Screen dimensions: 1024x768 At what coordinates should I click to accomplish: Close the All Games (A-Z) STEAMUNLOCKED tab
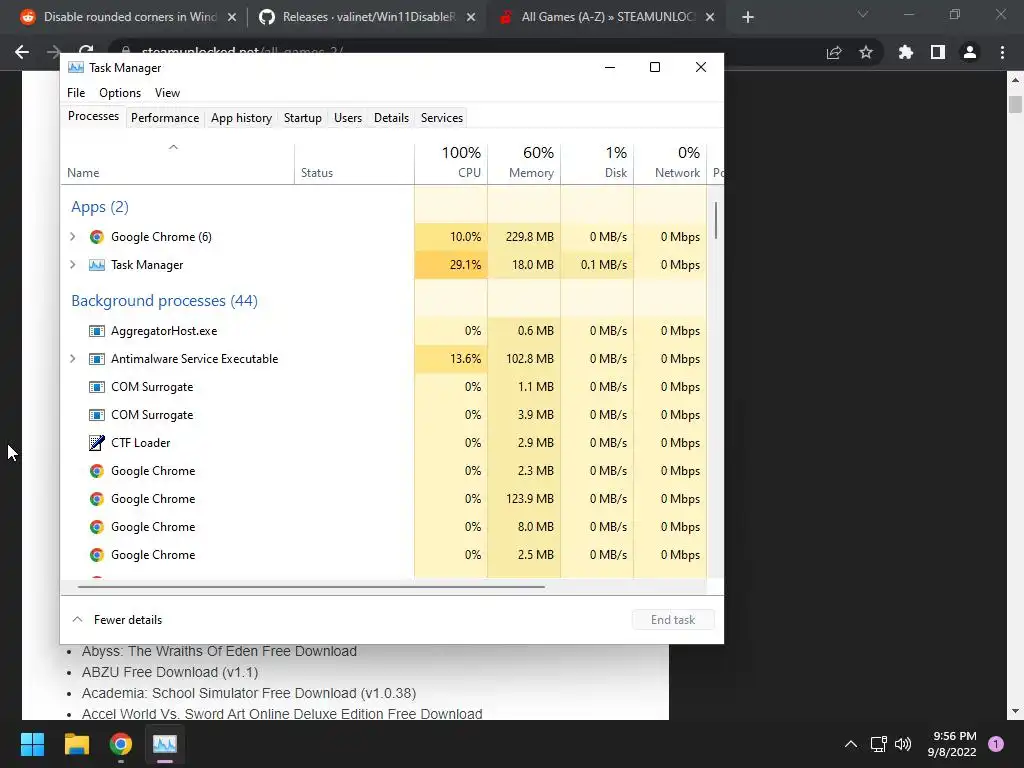[x=710, y=17]
